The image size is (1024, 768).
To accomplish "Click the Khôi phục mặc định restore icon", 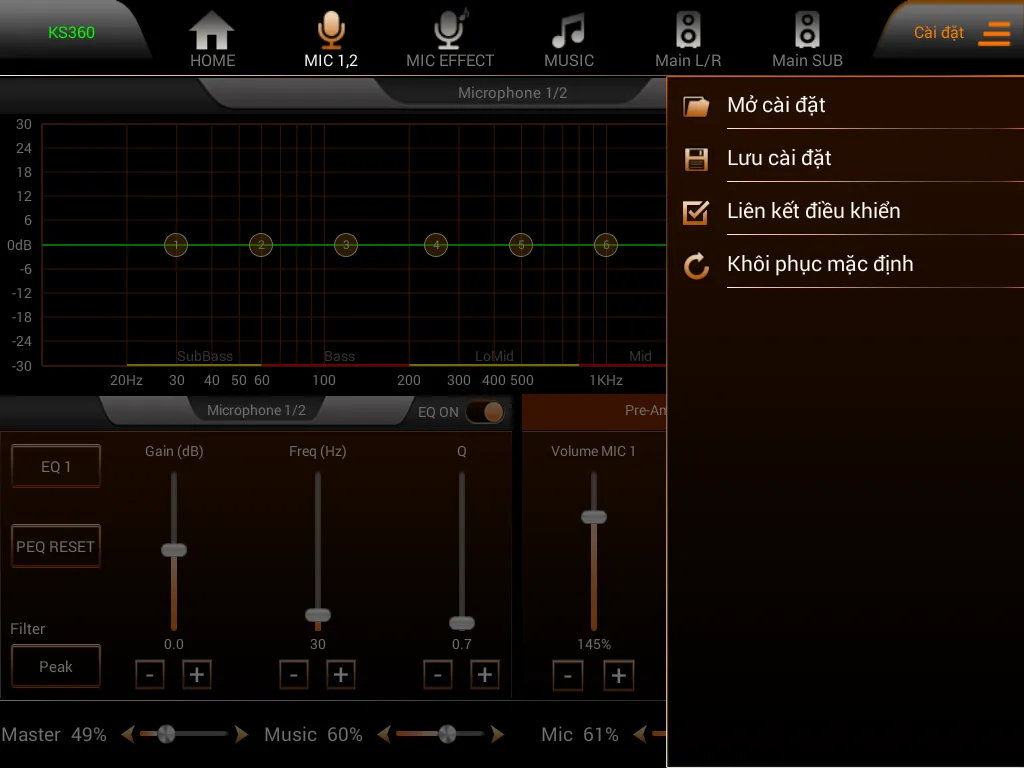I will (696, 265).
